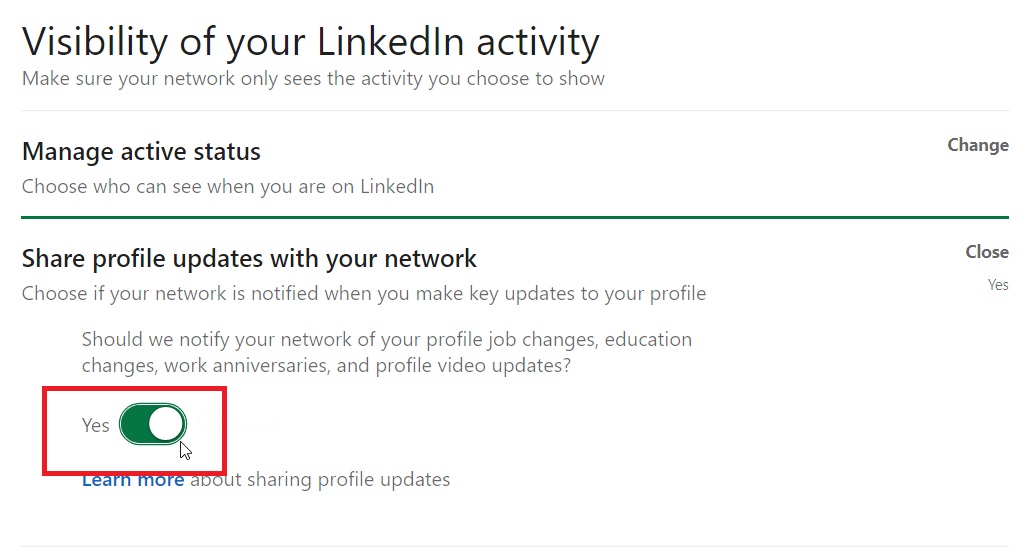Click the 'Make sure your network only sees' subtitle

(312, 78)
